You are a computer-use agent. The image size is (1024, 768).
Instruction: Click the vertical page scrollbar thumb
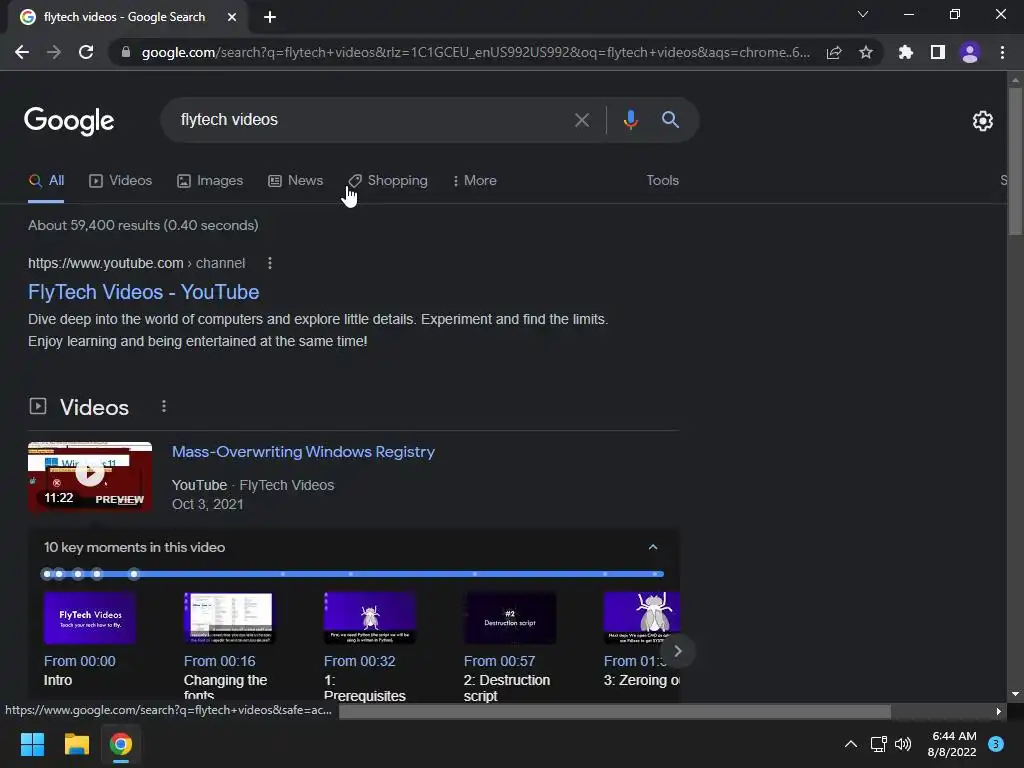pyautogui.click(x=1015, y=161)
